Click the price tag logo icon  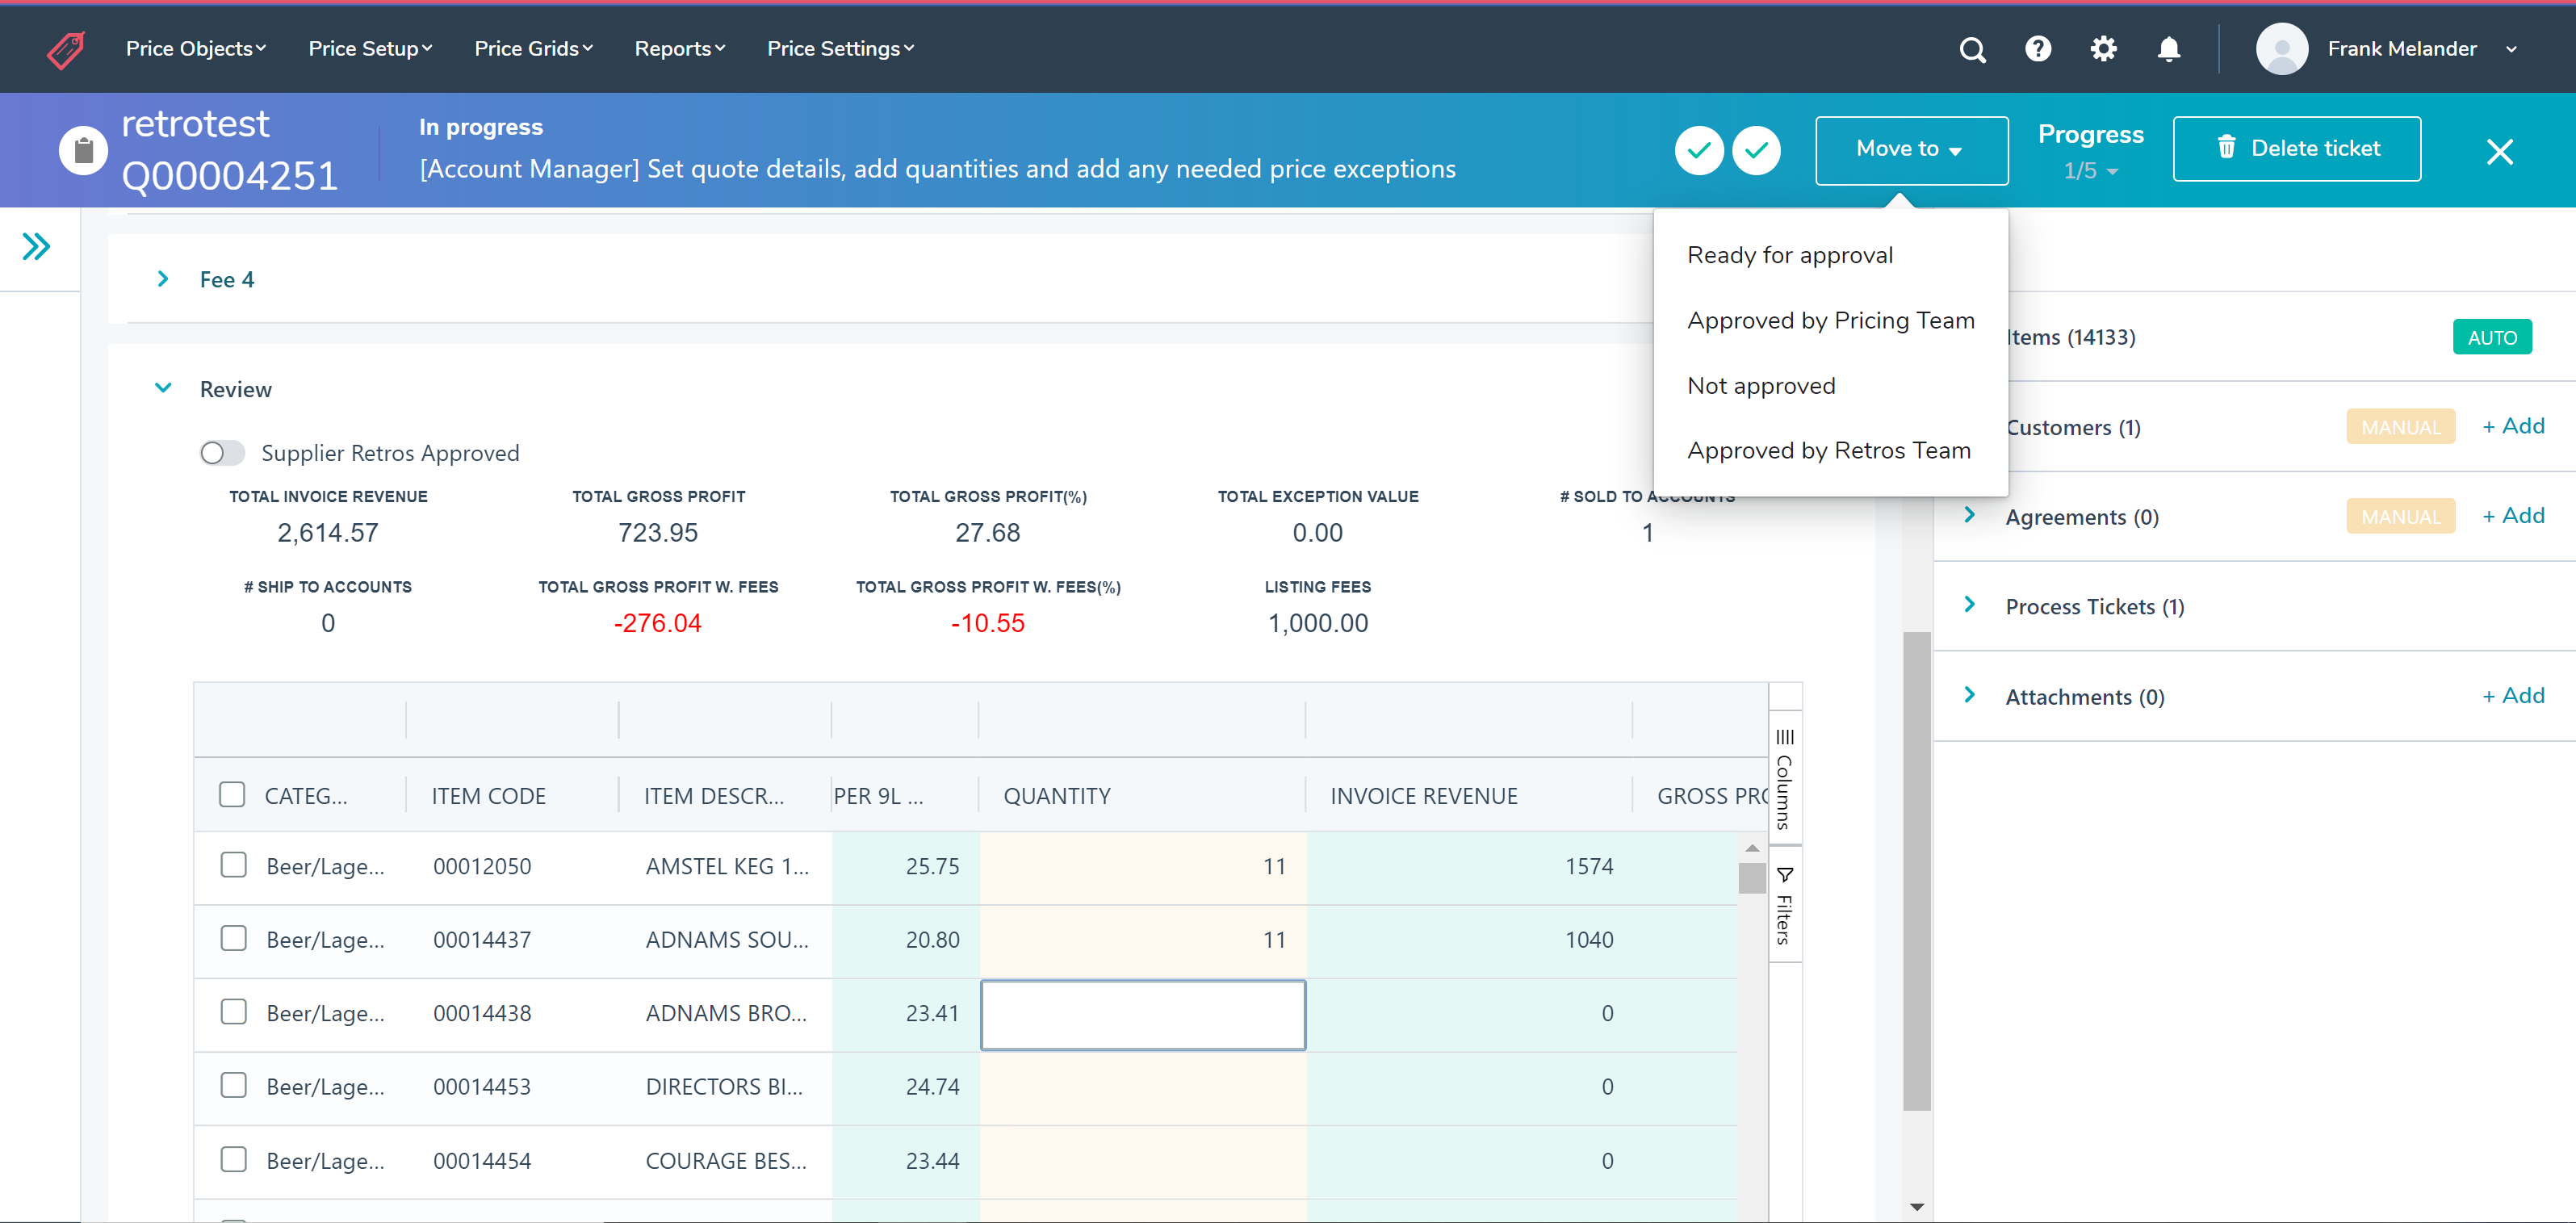[66, 49]
